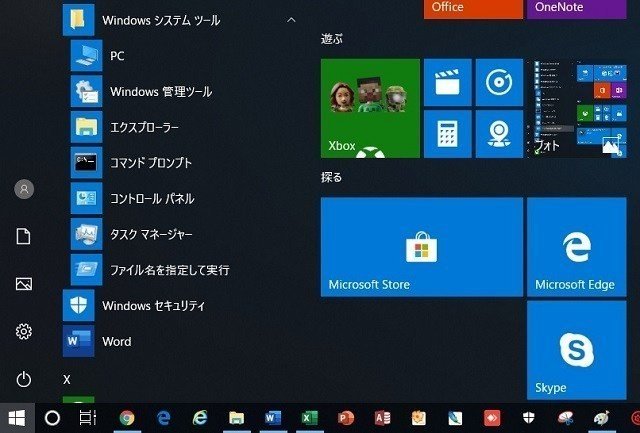Jump to the X letter heading
Screen dimensions: 640x433
(67, 380)
